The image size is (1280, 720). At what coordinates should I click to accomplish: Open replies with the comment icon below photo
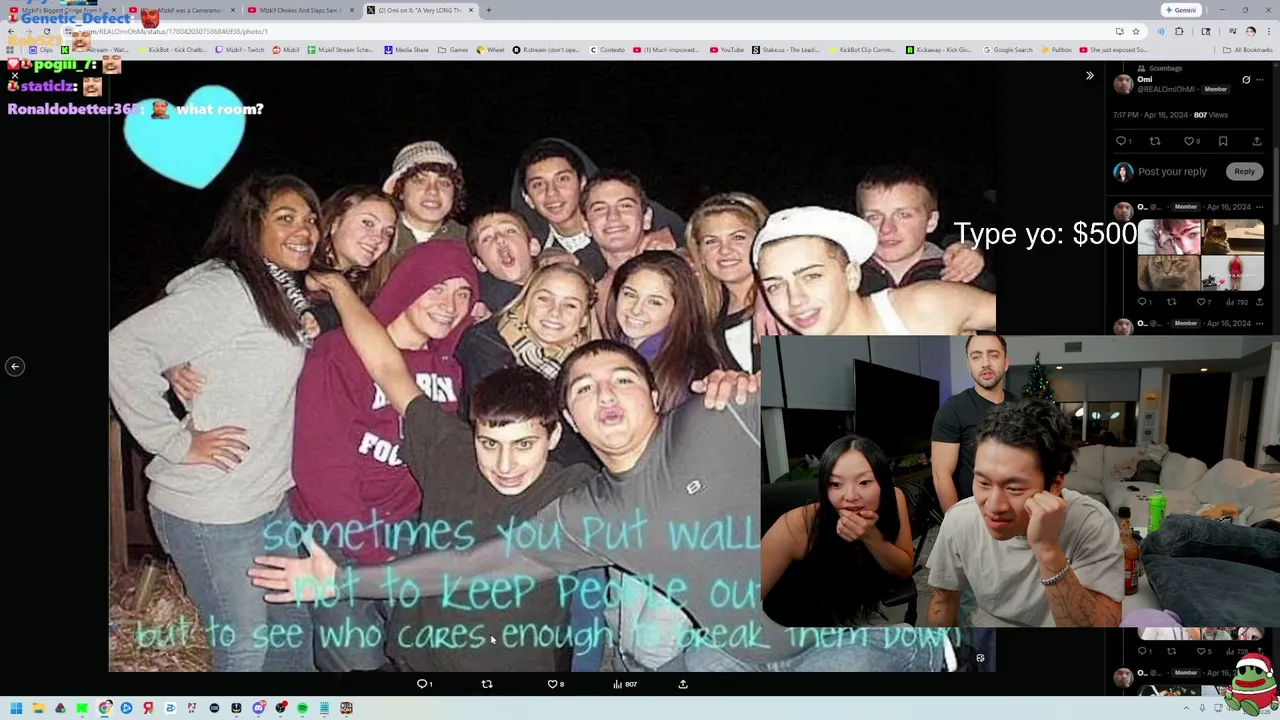pos(424,684)
